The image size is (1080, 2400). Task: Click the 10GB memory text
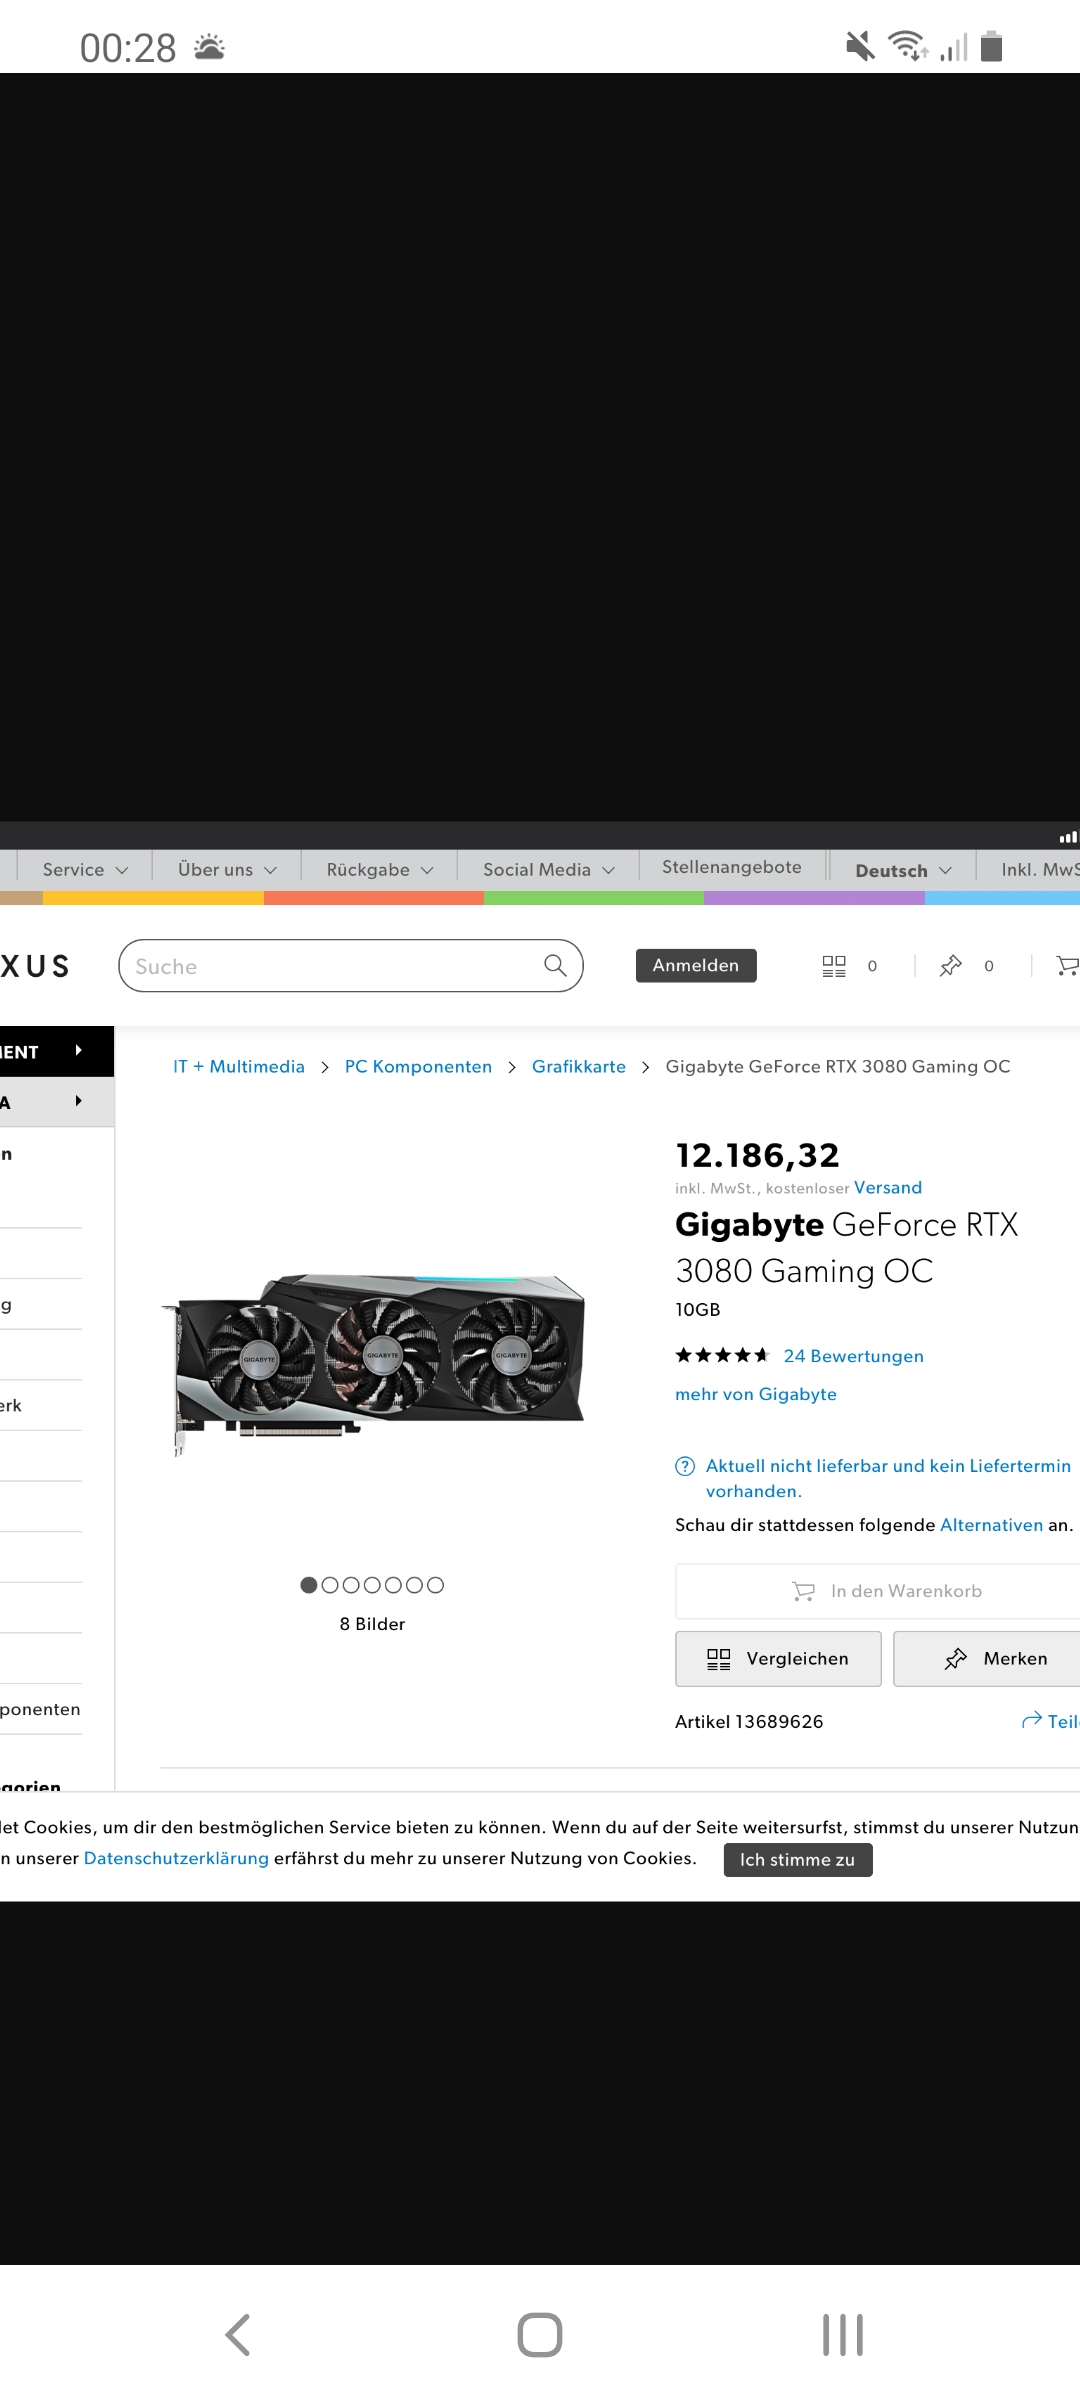pyautogui.click(x=698, y=1310)
